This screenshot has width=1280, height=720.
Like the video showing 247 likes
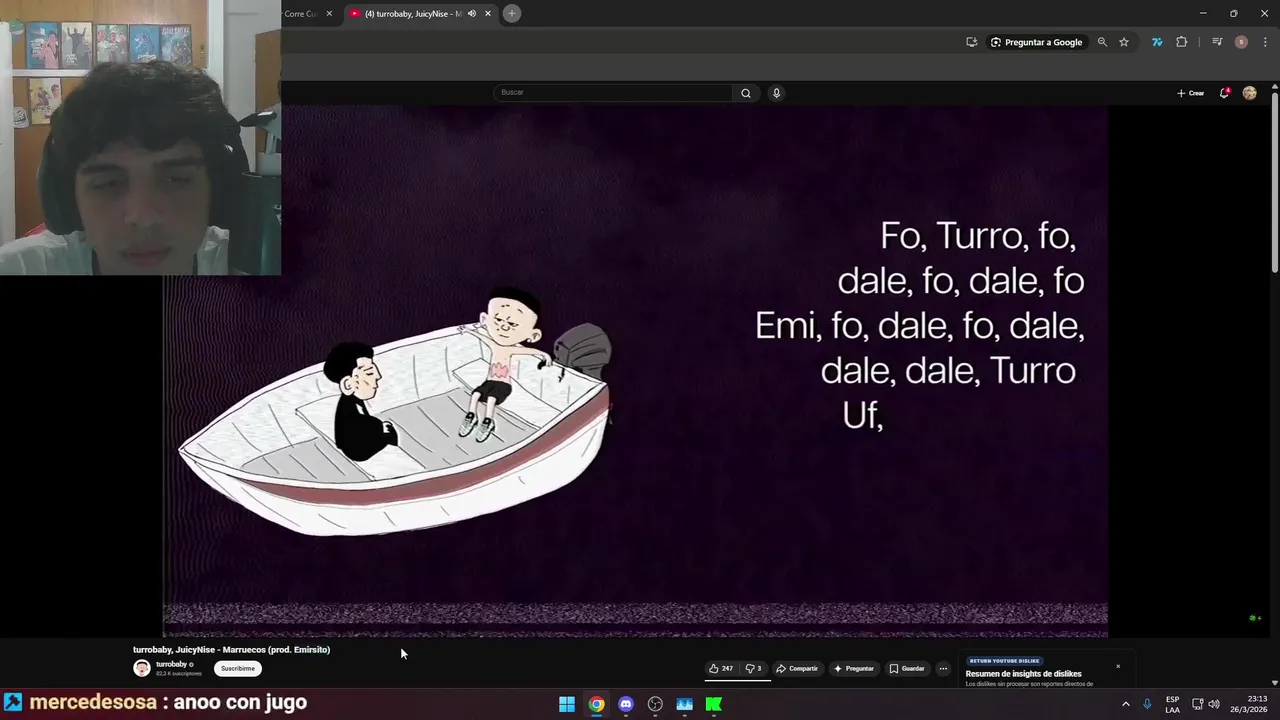[x=721, y=668]
